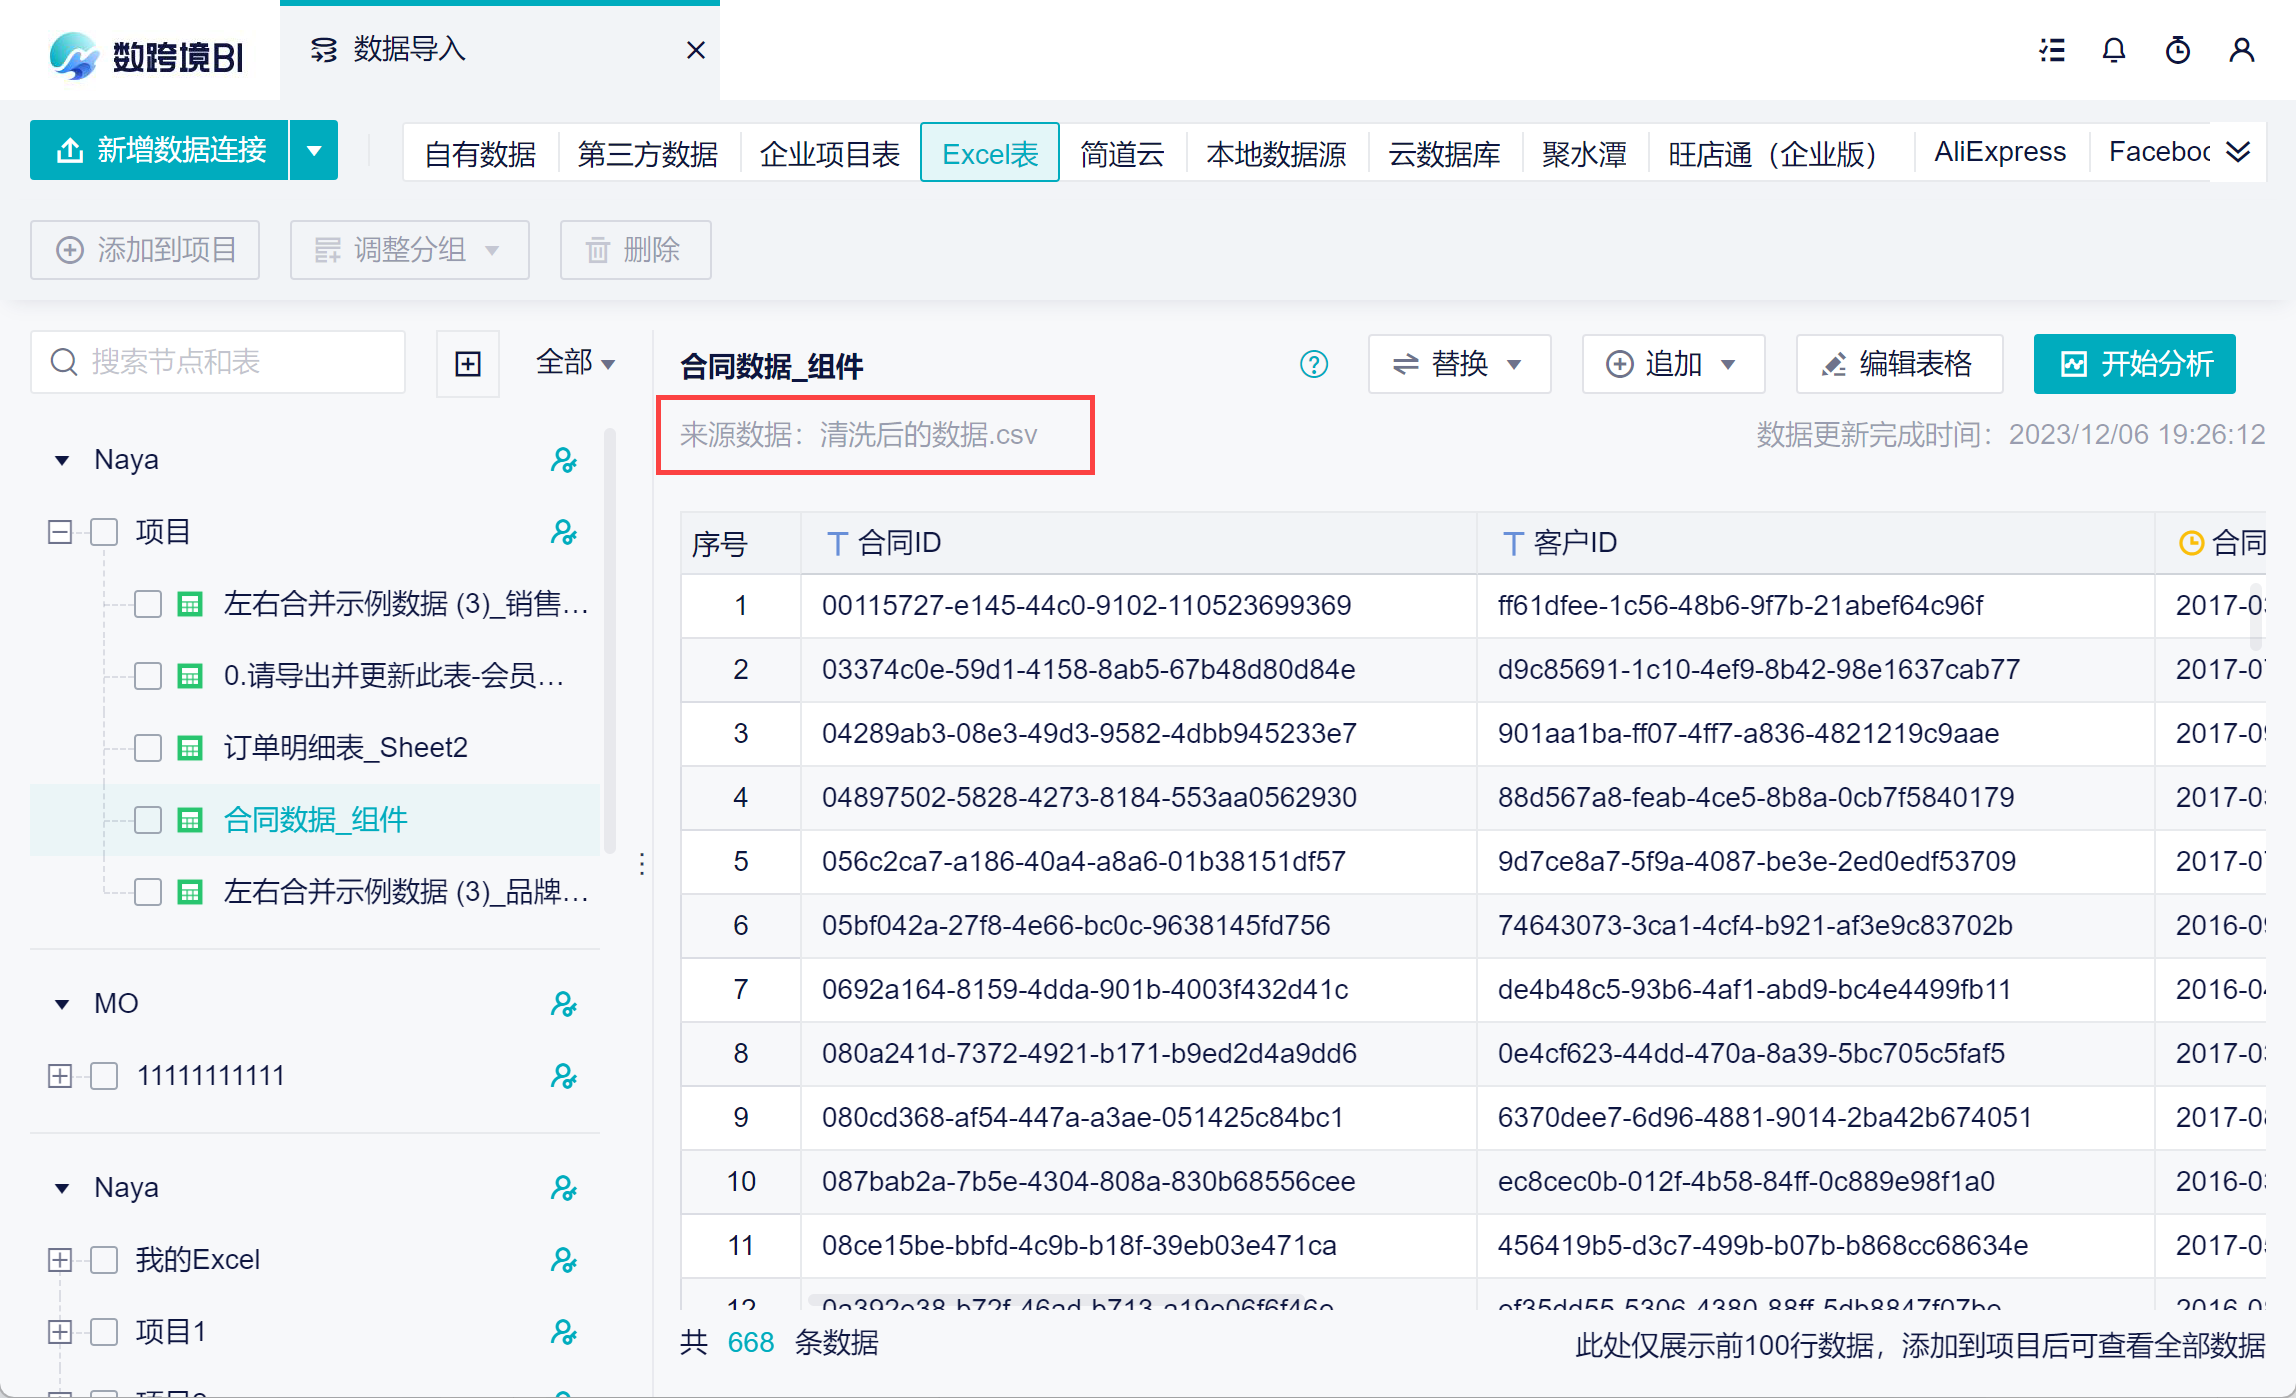The height and width of the screenshot is (1398, 2296).
Task: Click permission icon beside 项目 folder
Action: tap(564, 532)
